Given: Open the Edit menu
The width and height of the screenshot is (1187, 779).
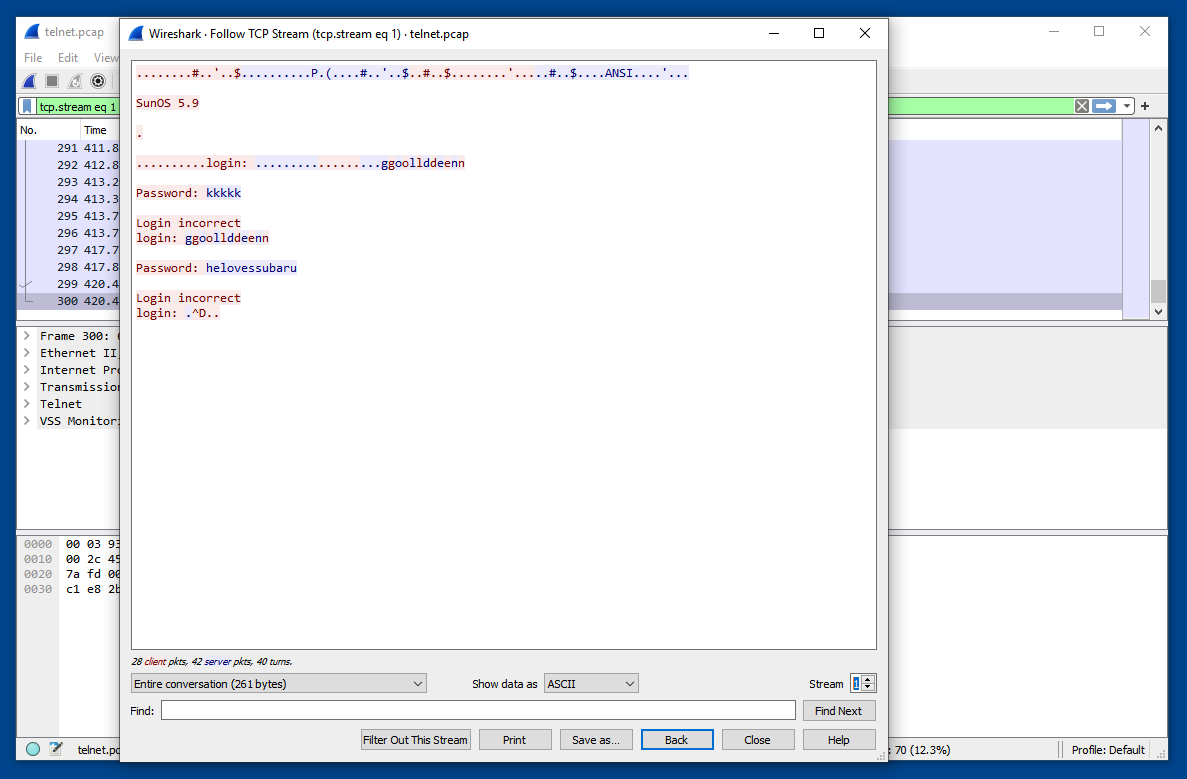Looking at the screenshot, I should point(68,58).
